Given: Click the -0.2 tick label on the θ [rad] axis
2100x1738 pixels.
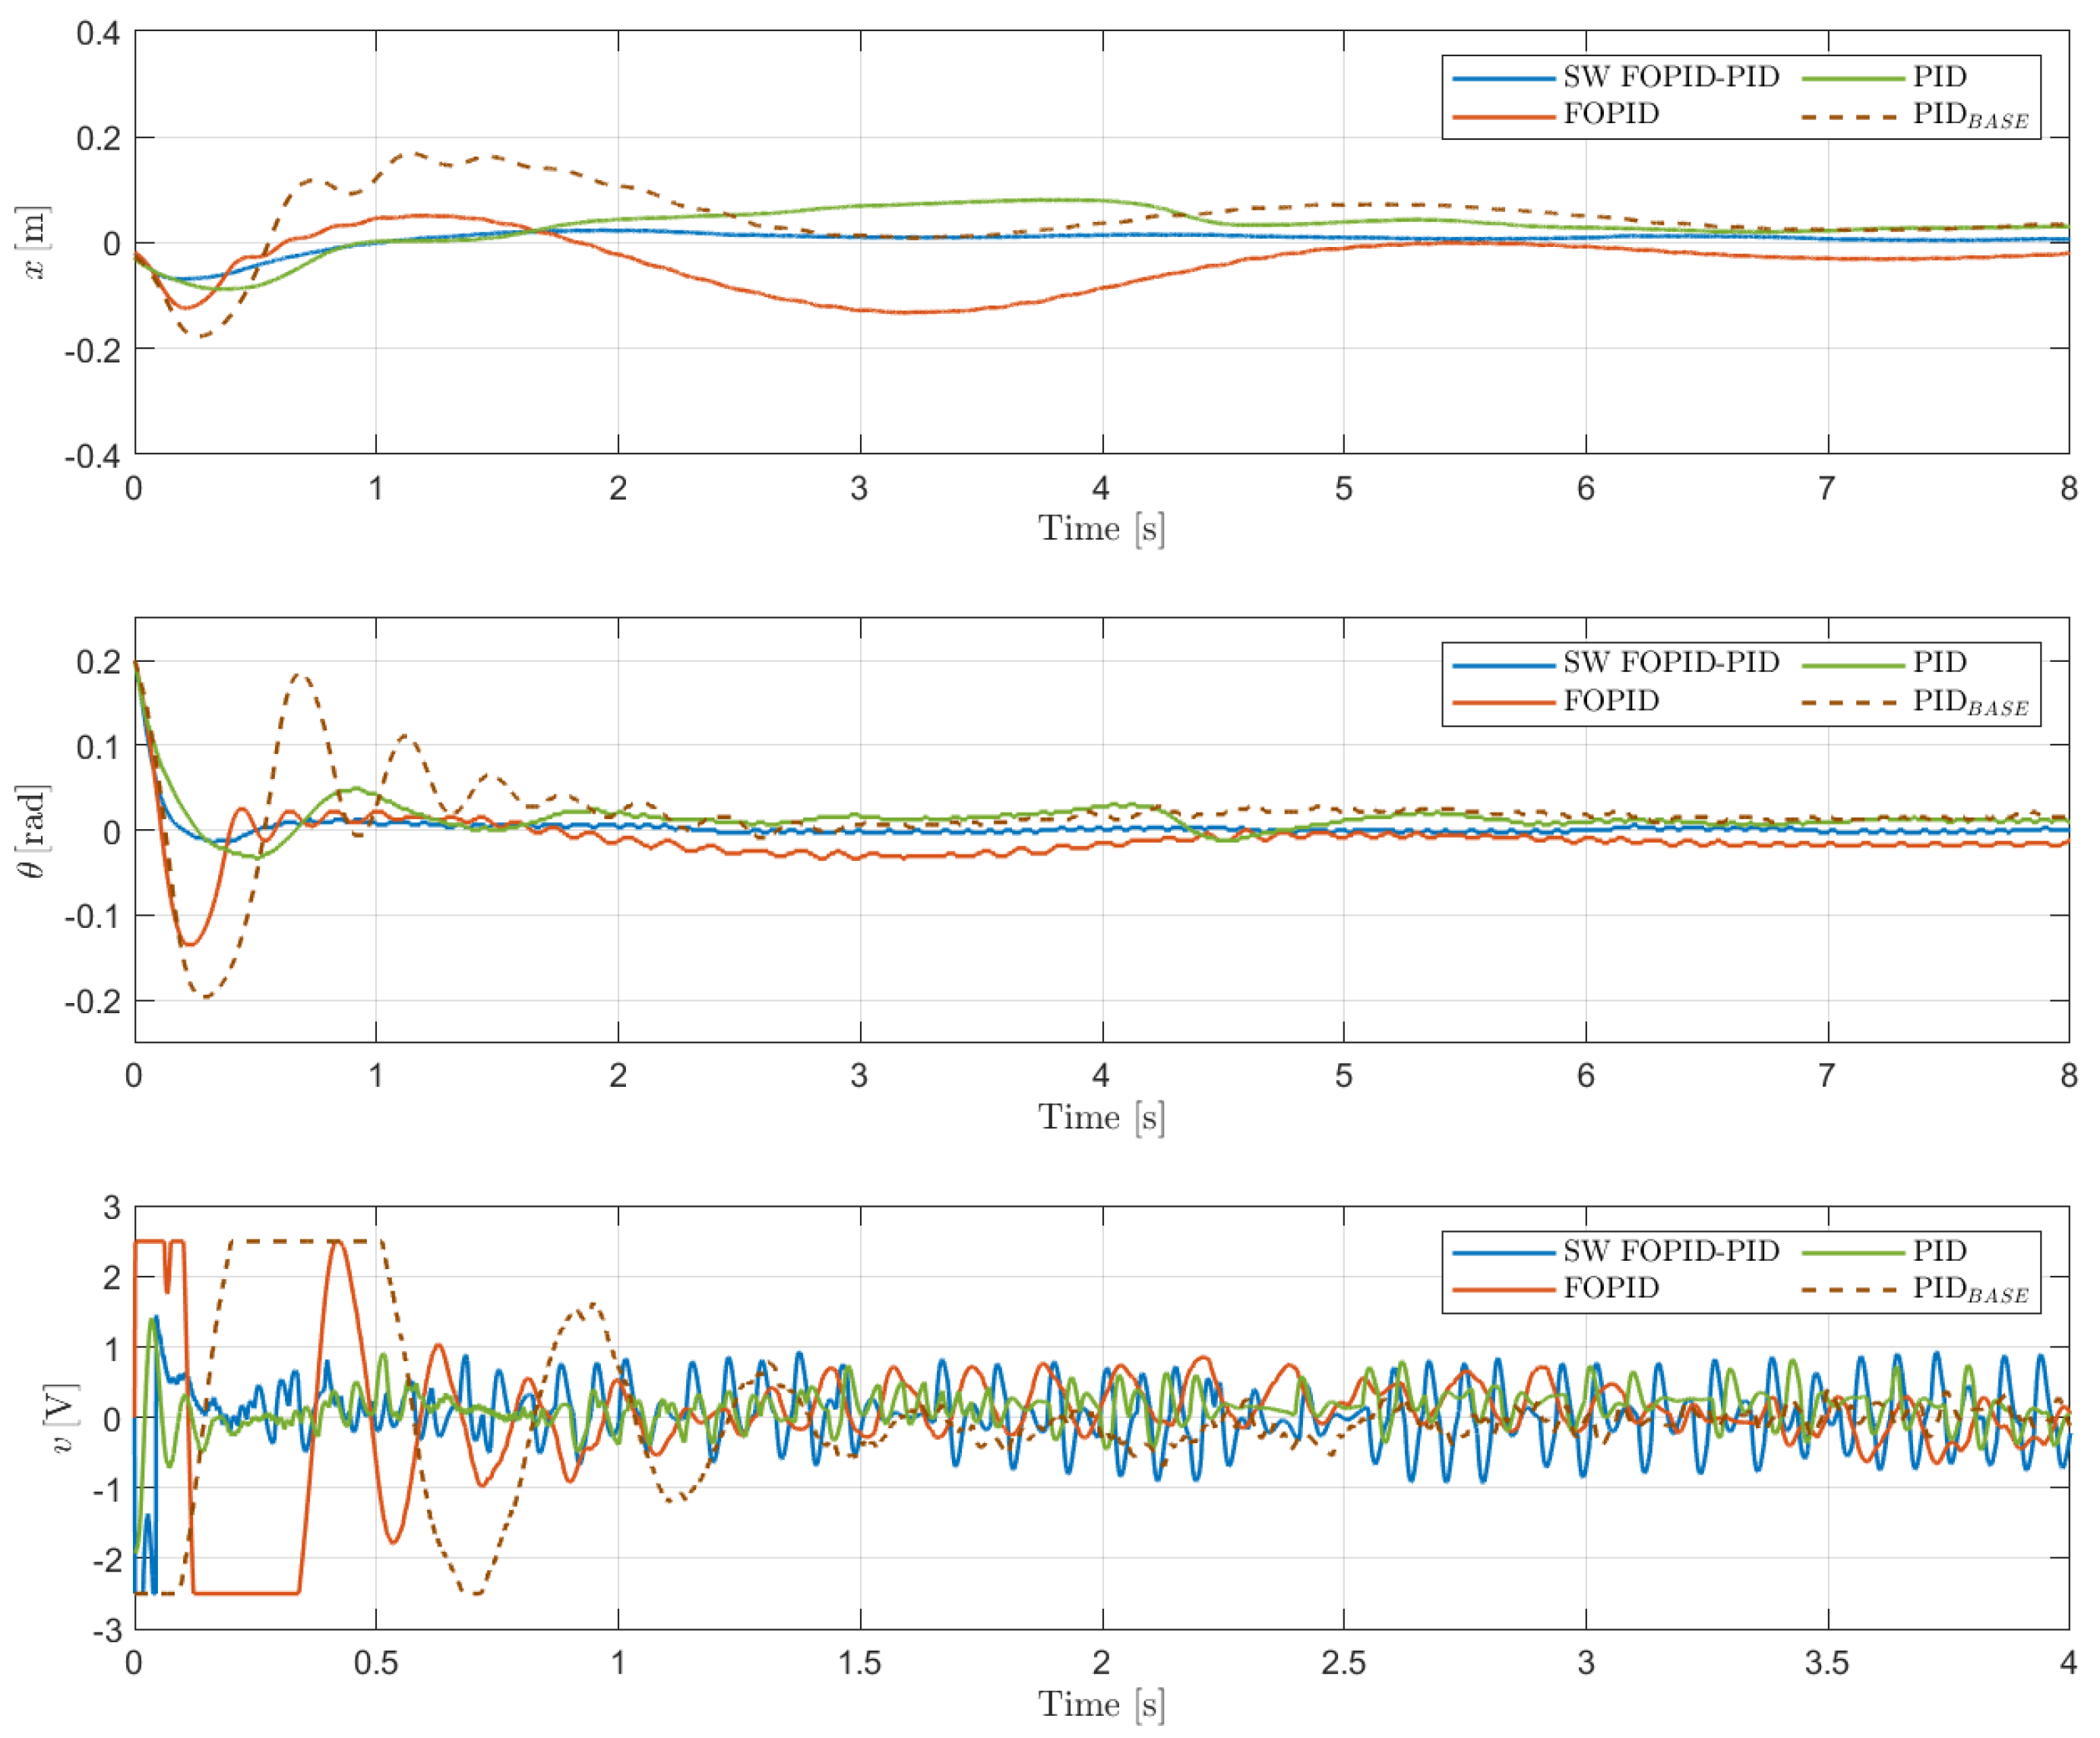Looking at the screenshot, I should (x=92, y=1001).
